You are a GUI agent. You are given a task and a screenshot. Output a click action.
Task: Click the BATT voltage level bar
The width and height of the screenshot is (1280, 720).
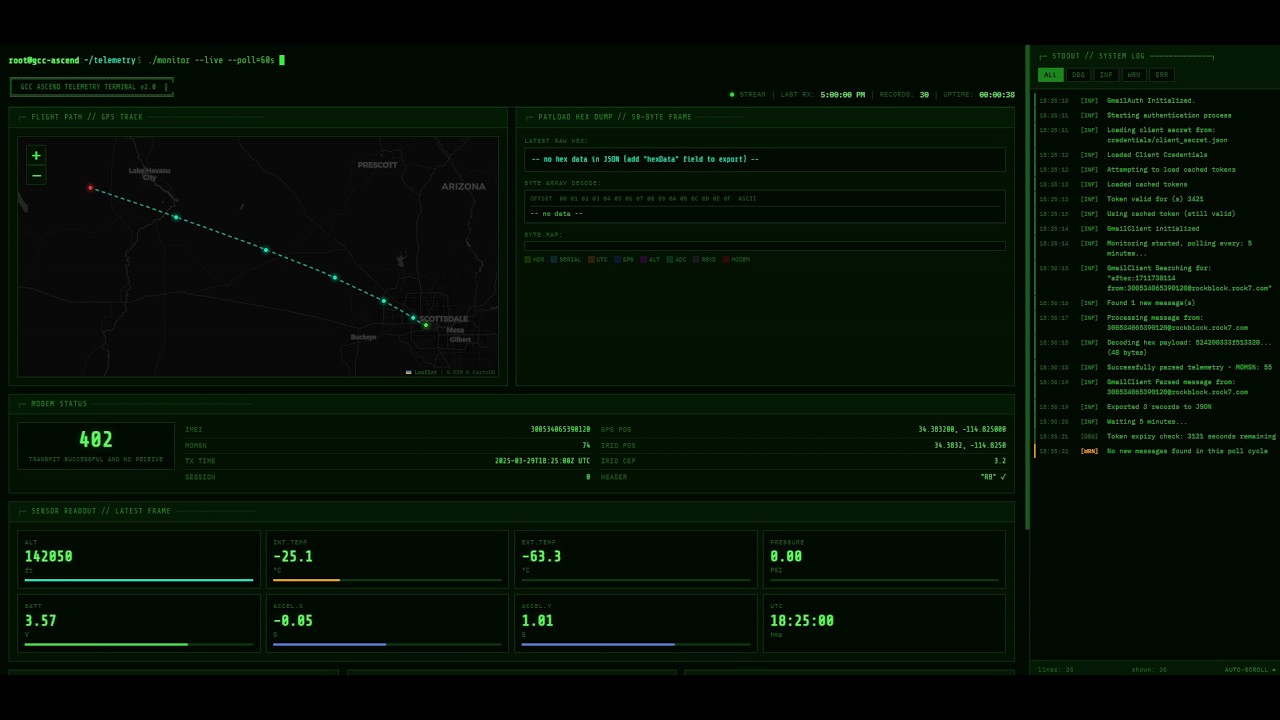click(106, 644)
